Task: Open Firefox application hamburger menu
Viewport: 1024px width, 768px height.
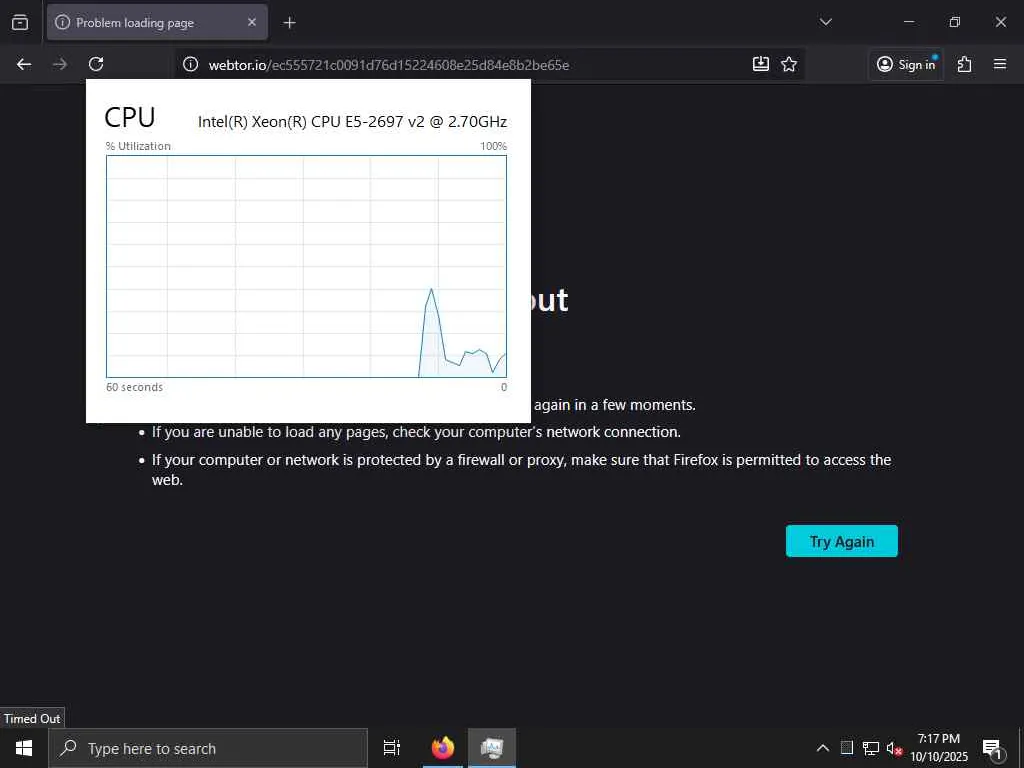Action: pyautogui.click(x=1000, y=64)
